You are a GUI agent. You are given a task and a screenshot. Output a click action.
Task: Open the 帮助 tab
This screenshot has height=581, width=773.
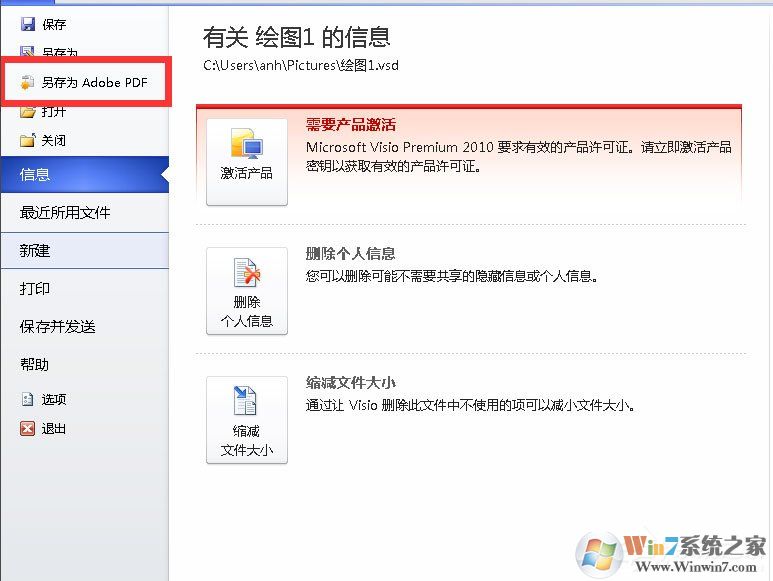tap(85, 364)
